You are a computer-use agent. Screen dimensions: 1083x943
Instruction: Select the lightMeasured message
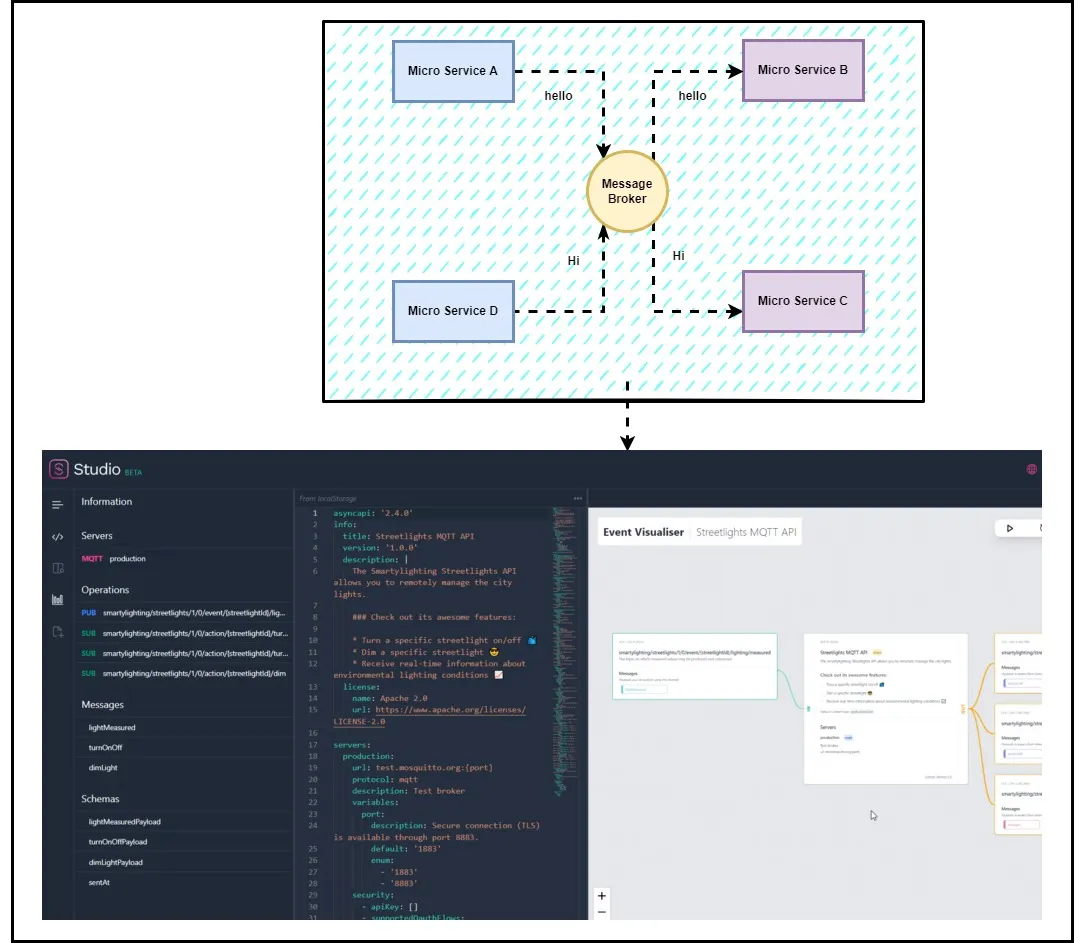113,727
